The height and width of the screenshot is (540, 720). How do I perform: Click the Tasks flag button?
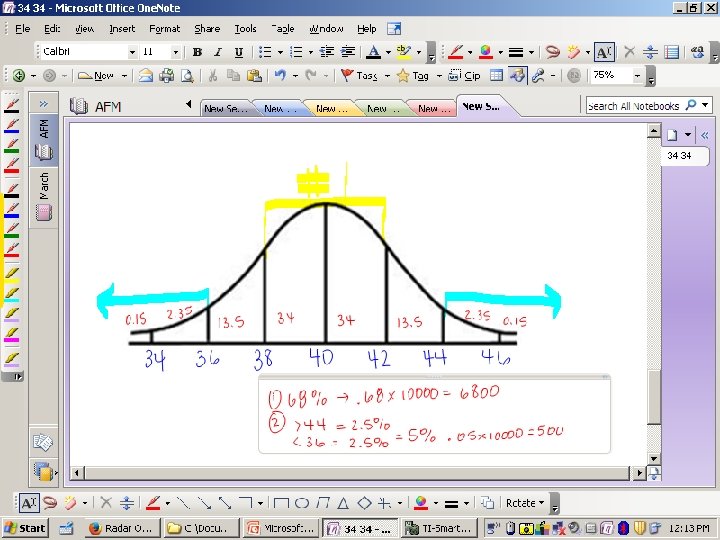(x=360, y=76)
